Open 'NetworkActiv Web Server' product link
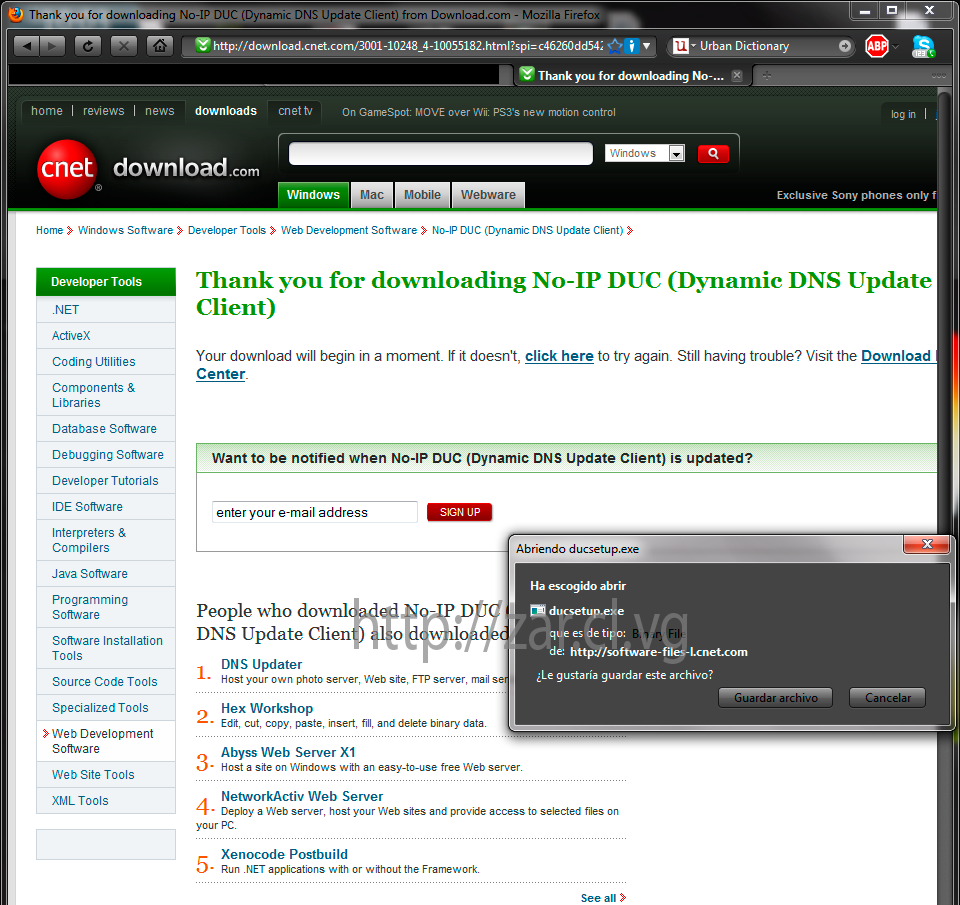960x905 pixels. pos(302,797)
